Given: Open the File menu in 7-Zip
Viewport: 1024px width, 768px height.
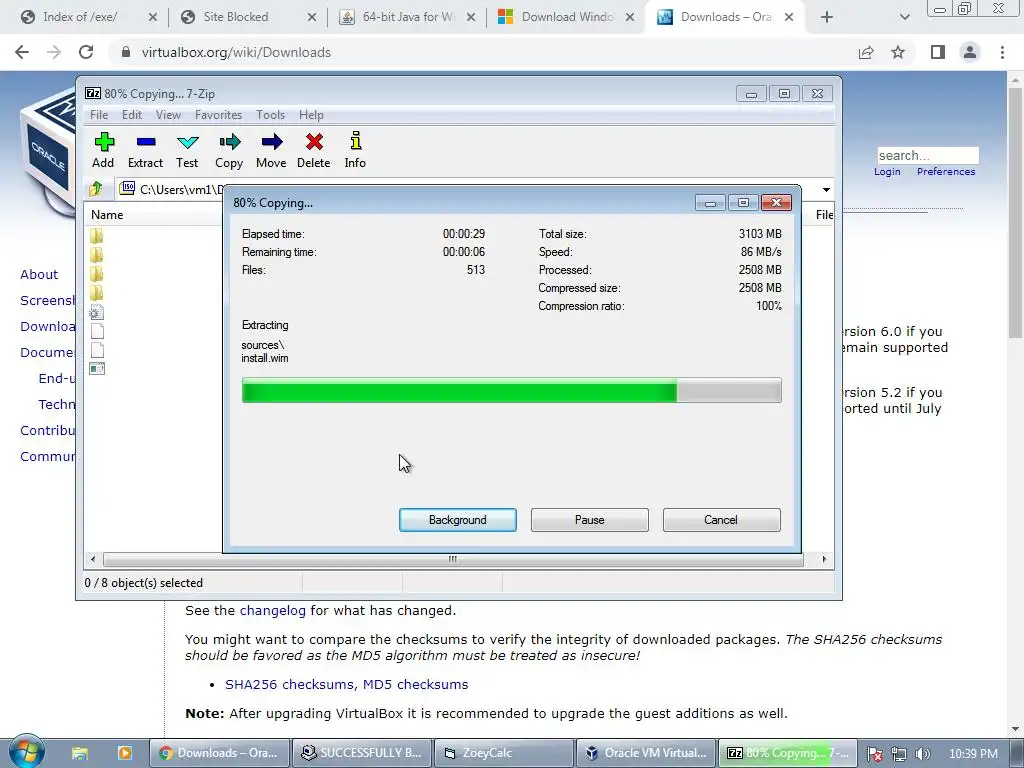Looking at the screenshot, I should click(x=99, y=115).
